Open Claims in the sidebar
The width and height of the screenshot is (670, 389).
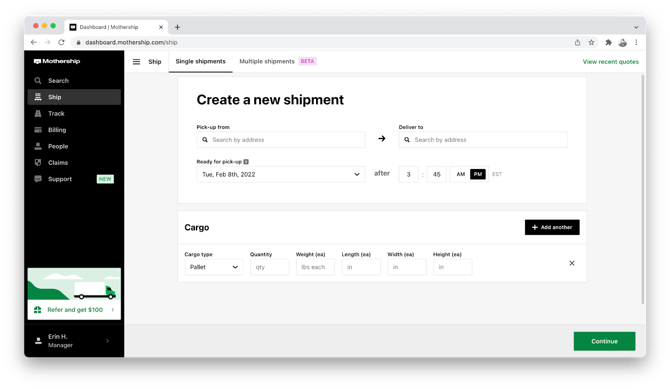coord(74,162)
